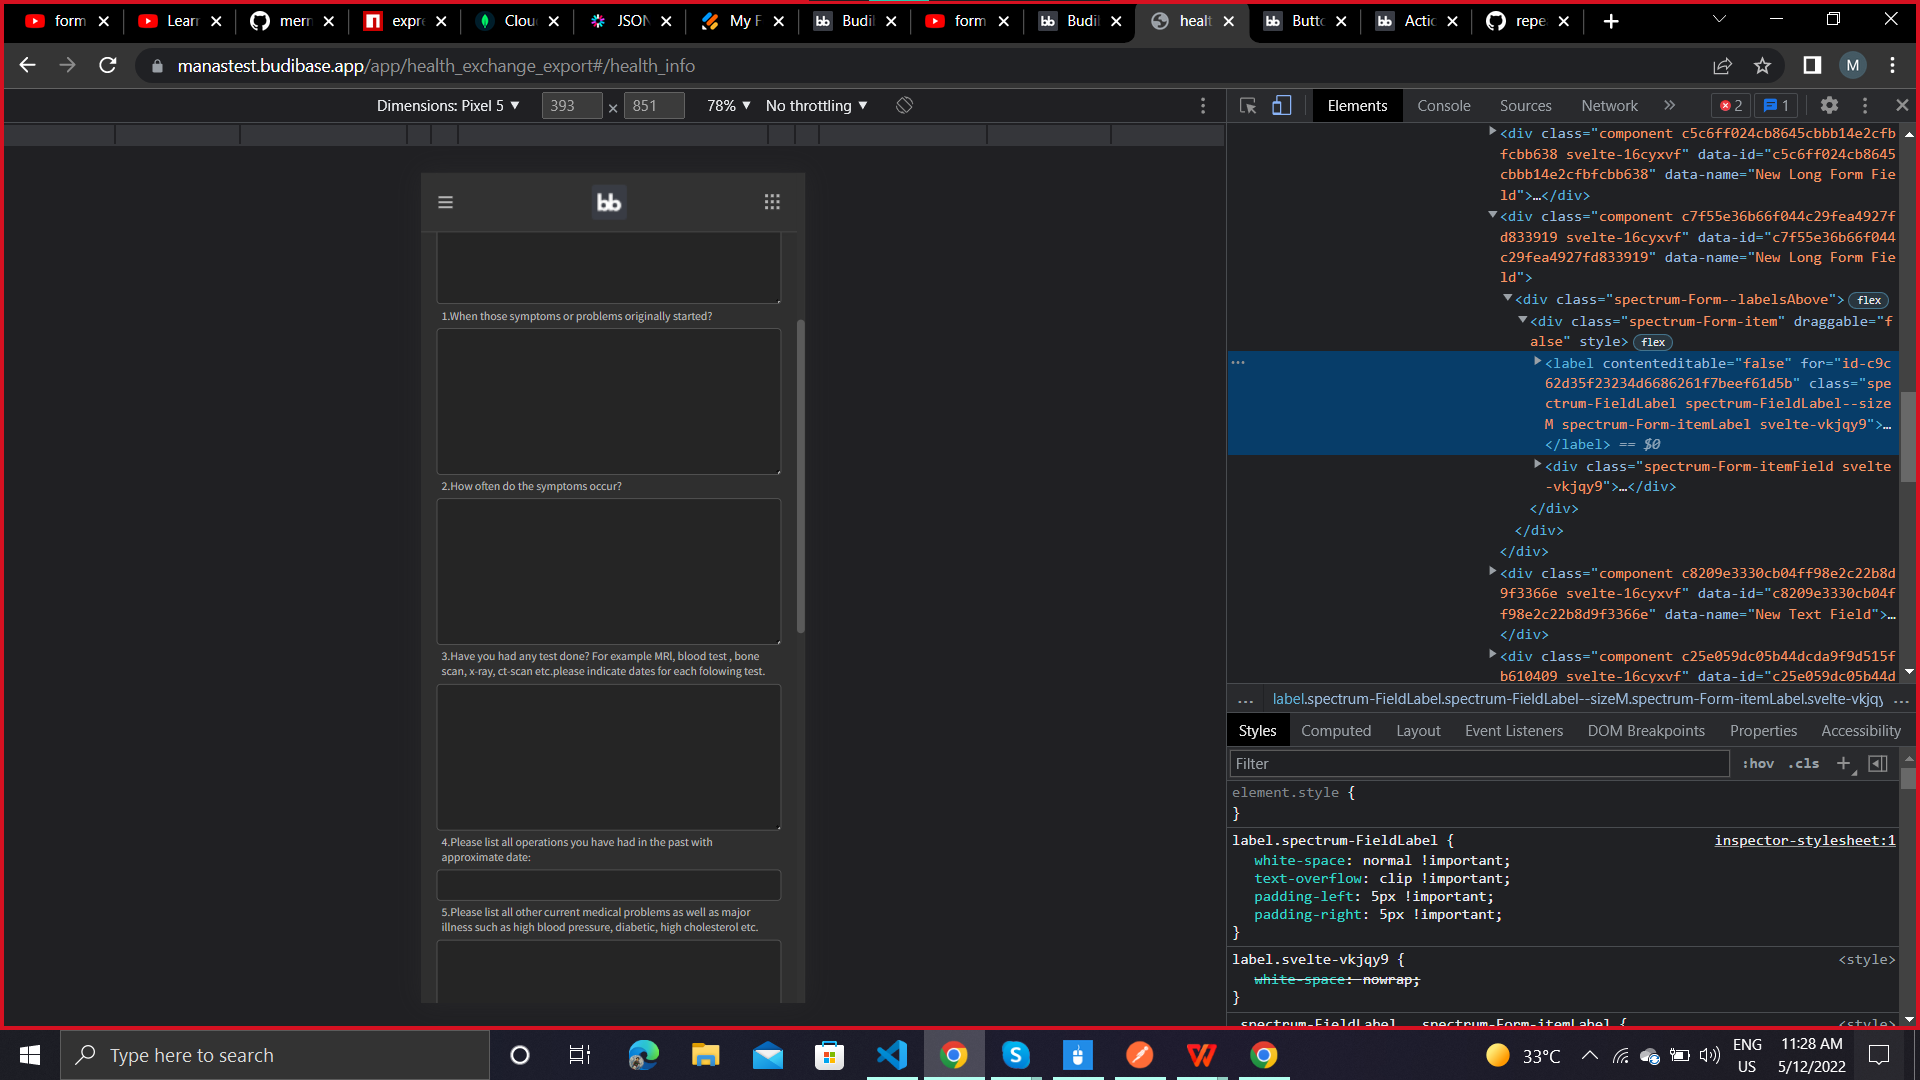Screen dimensions: 1920x1080
Task: Open the inspector-stylesheet:1 link
Action: [1803, 840]
